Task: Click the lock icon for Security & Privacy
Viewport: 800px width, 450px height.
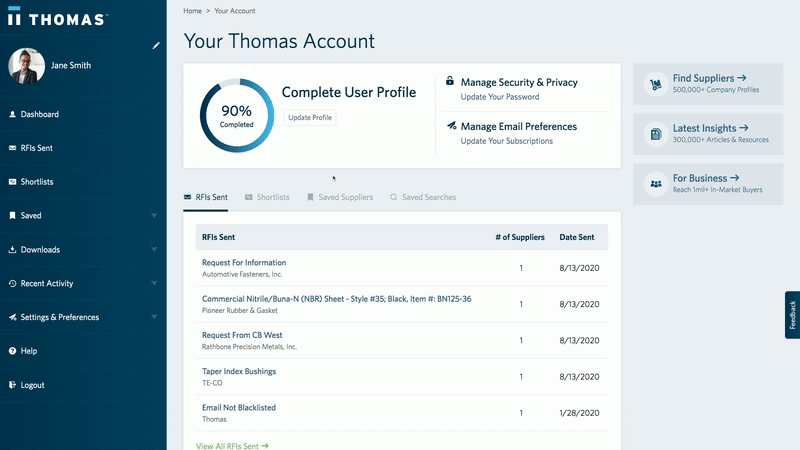Action: (x=450, y=81)
